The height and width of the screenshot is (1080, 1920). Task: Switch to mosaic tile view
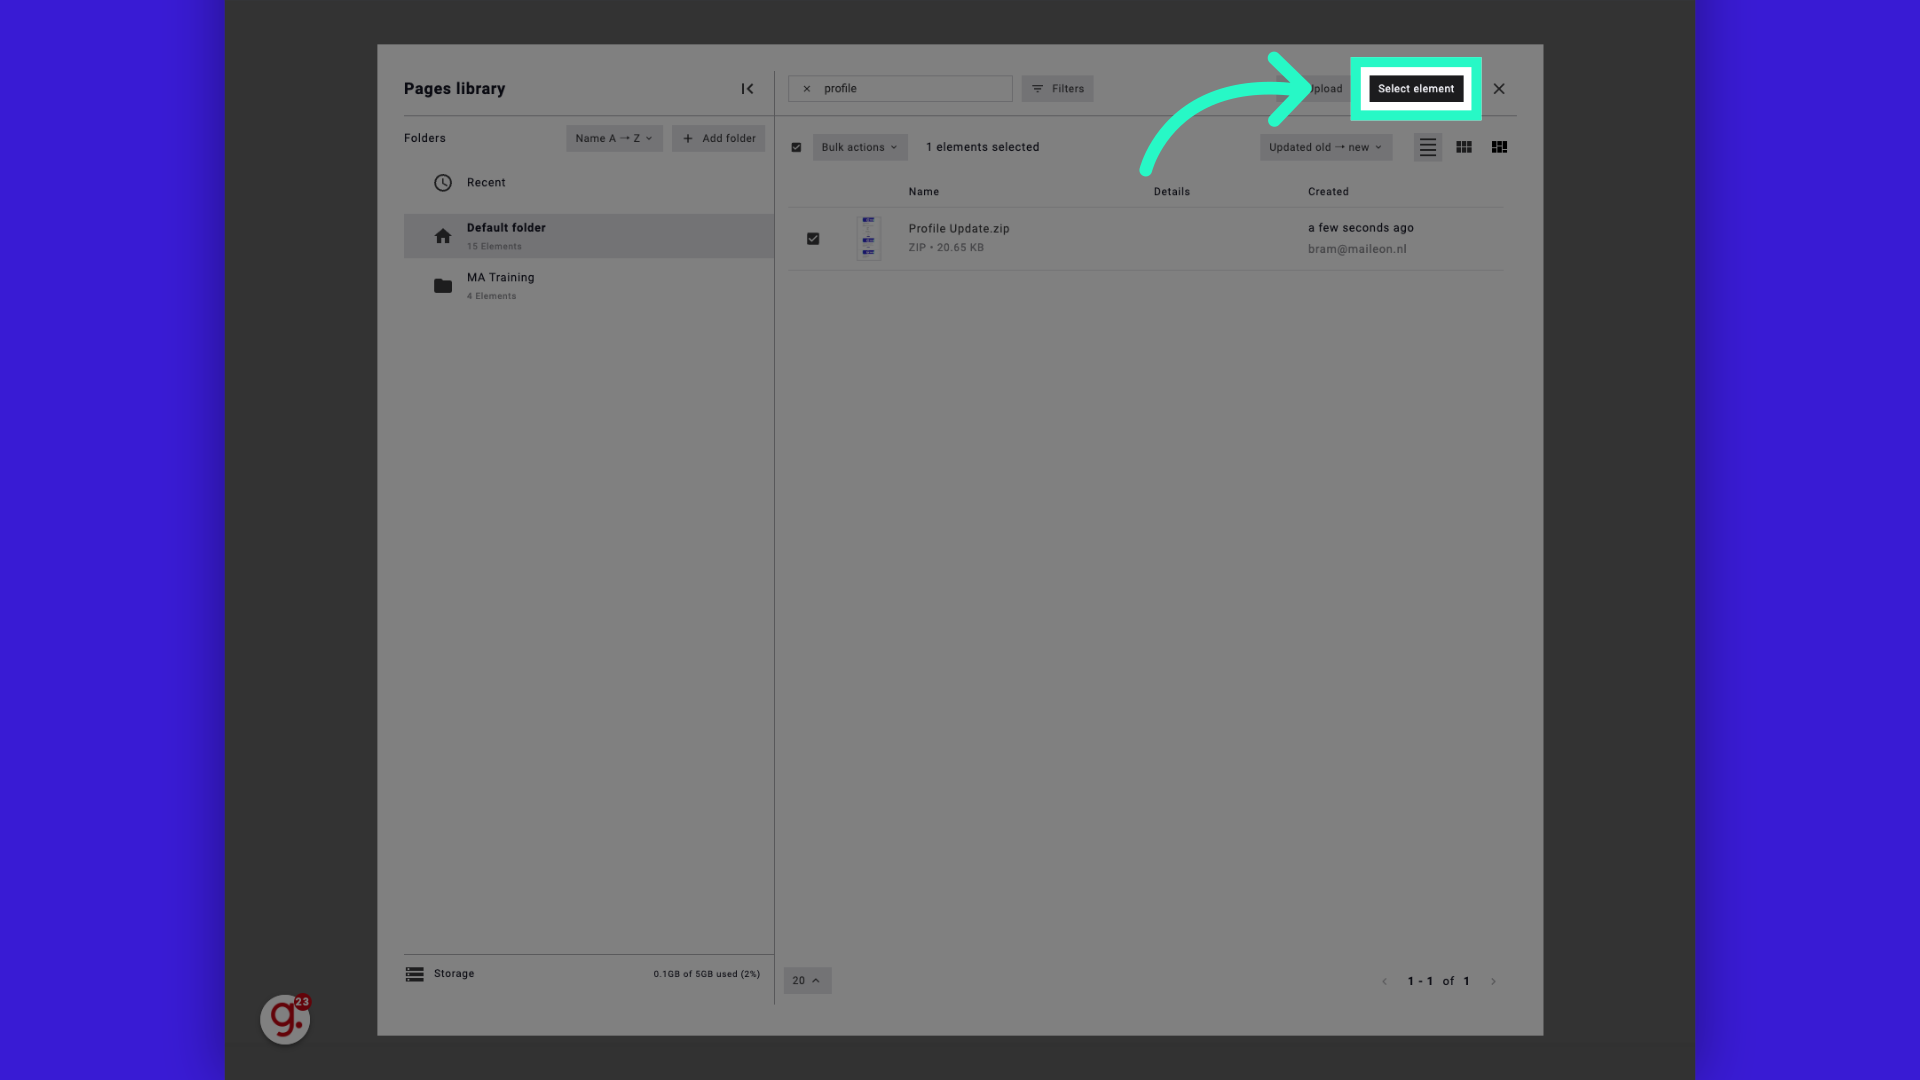[x=1499, y=148]
